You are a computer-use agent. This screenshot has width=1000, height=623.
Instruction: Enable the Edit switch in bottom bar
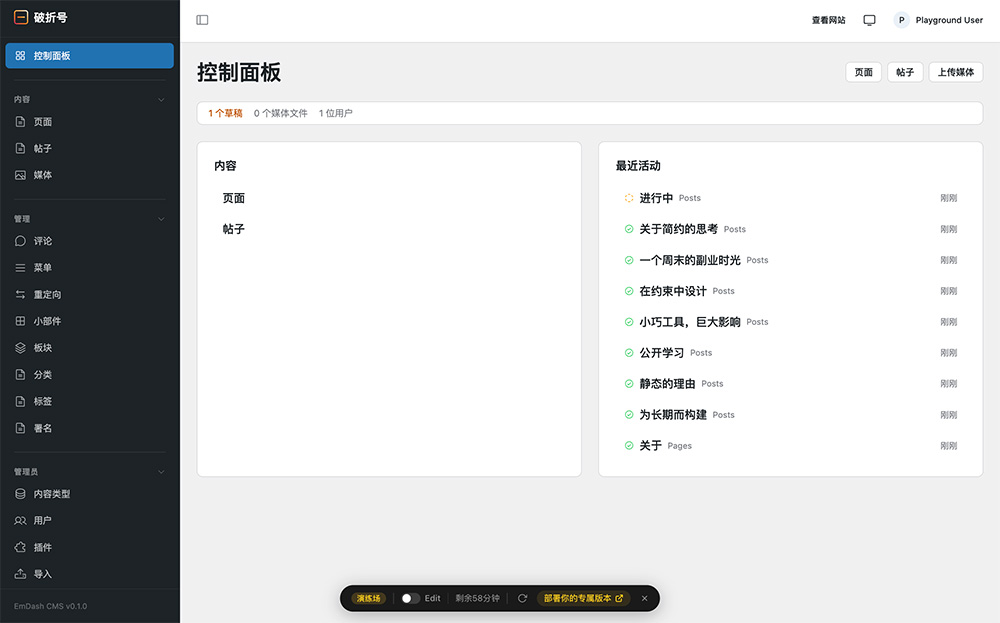[x=408, y=598]
